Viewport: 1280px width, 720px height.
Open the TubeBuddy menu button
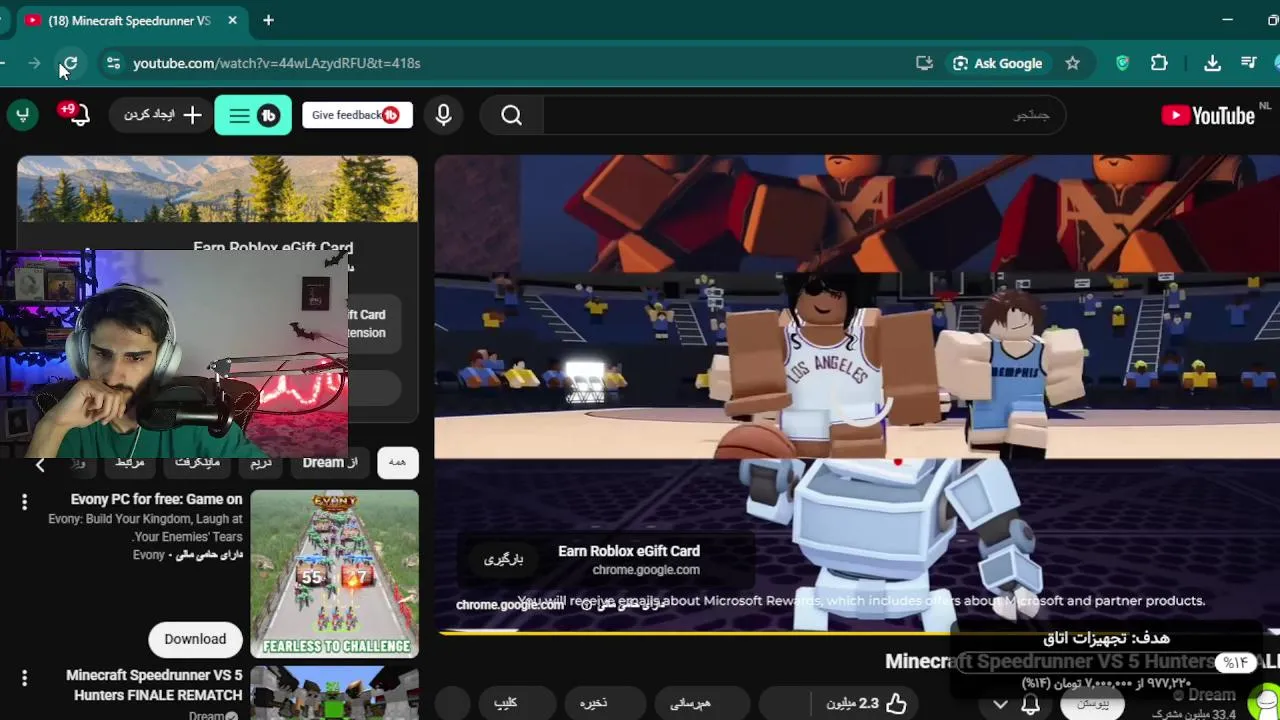click(x=253, y=115)
